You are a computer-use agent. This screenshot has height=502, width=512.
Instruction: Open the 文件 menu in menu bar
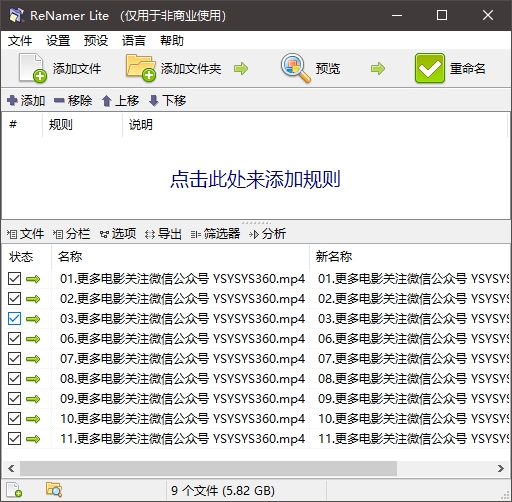point(20,41)
